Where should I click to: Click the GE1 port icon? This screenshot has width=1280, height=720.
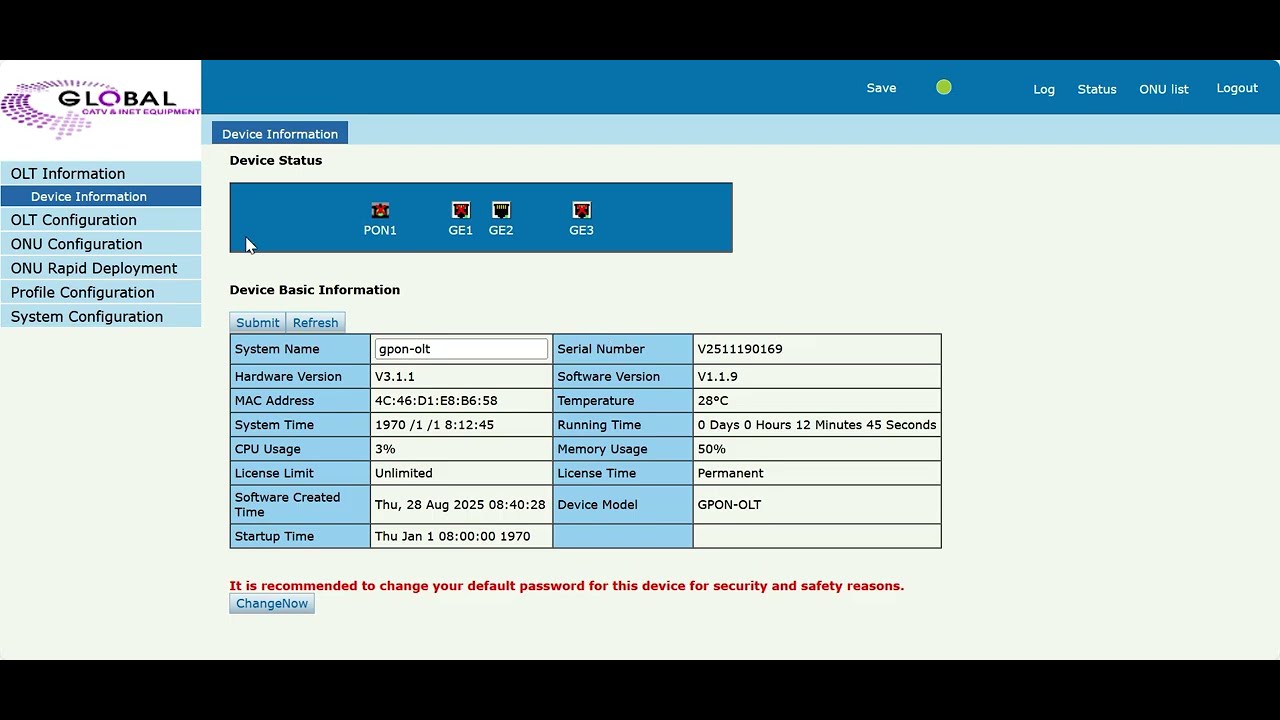[461, 210]
